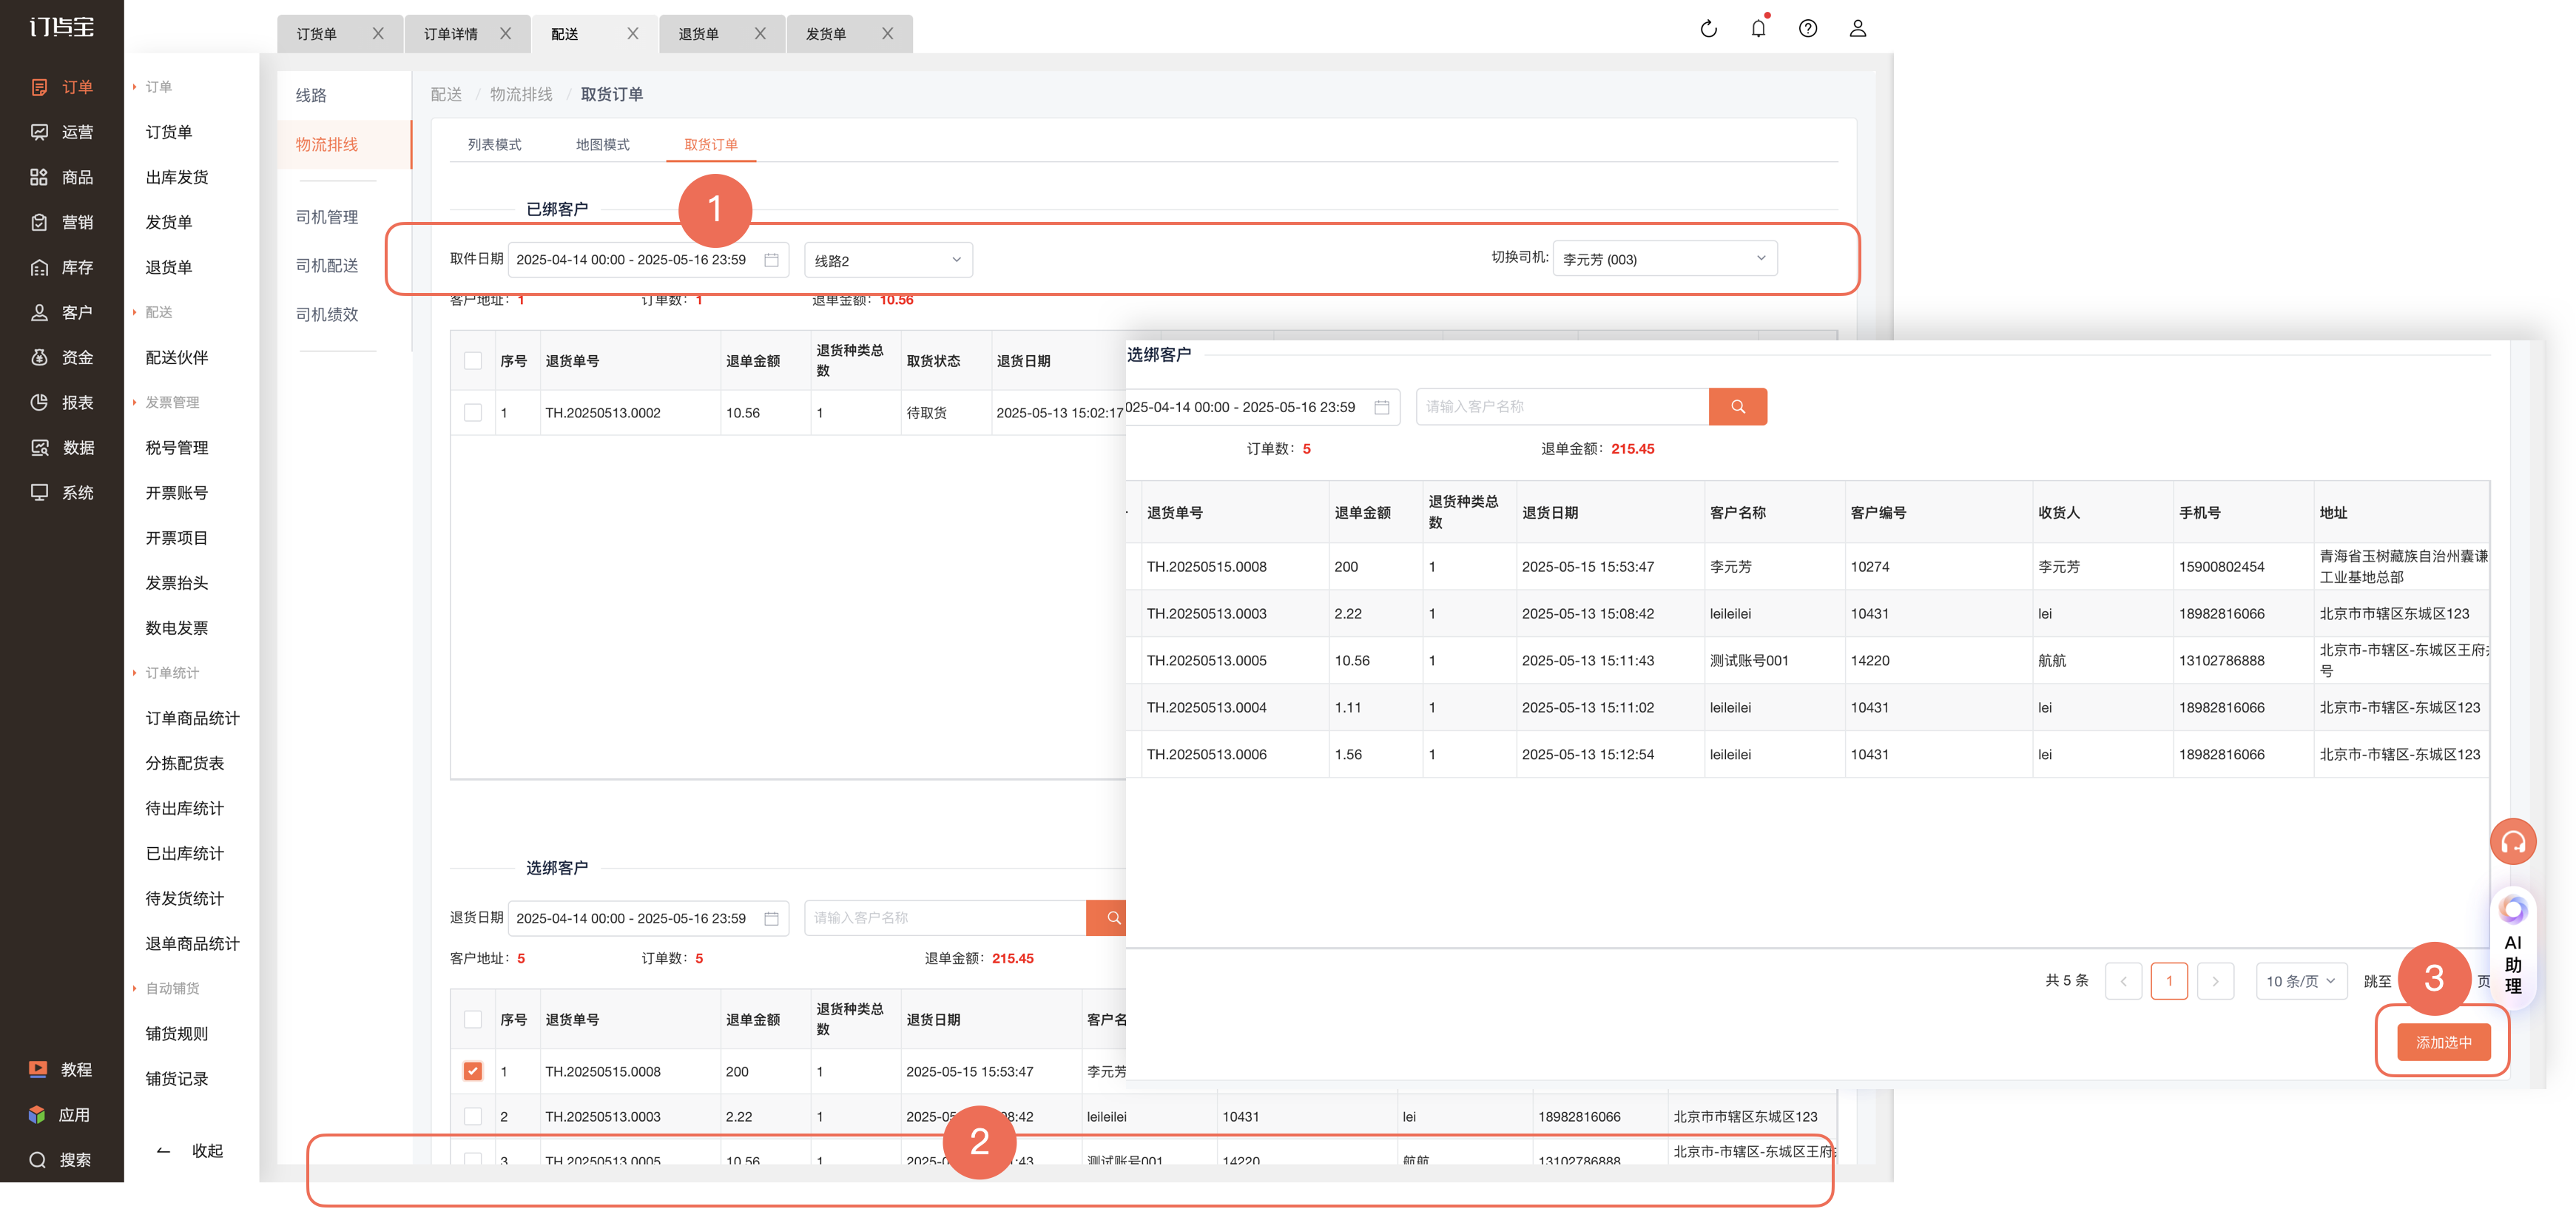The width and height of the screenshot is (2576, 1209).
Task: Go to next page in pagination
Action: 2215,981
